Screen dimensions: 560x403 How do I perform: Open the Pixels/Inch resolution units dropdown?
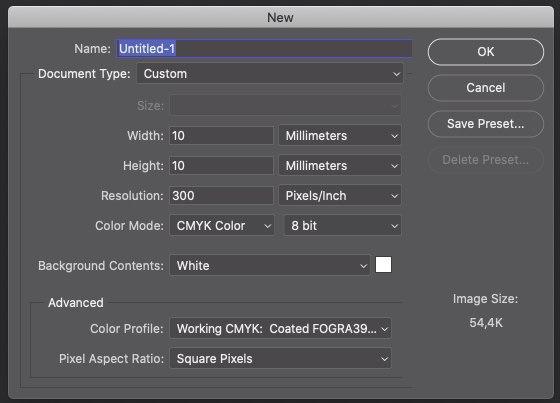click(x=340, y=196)
